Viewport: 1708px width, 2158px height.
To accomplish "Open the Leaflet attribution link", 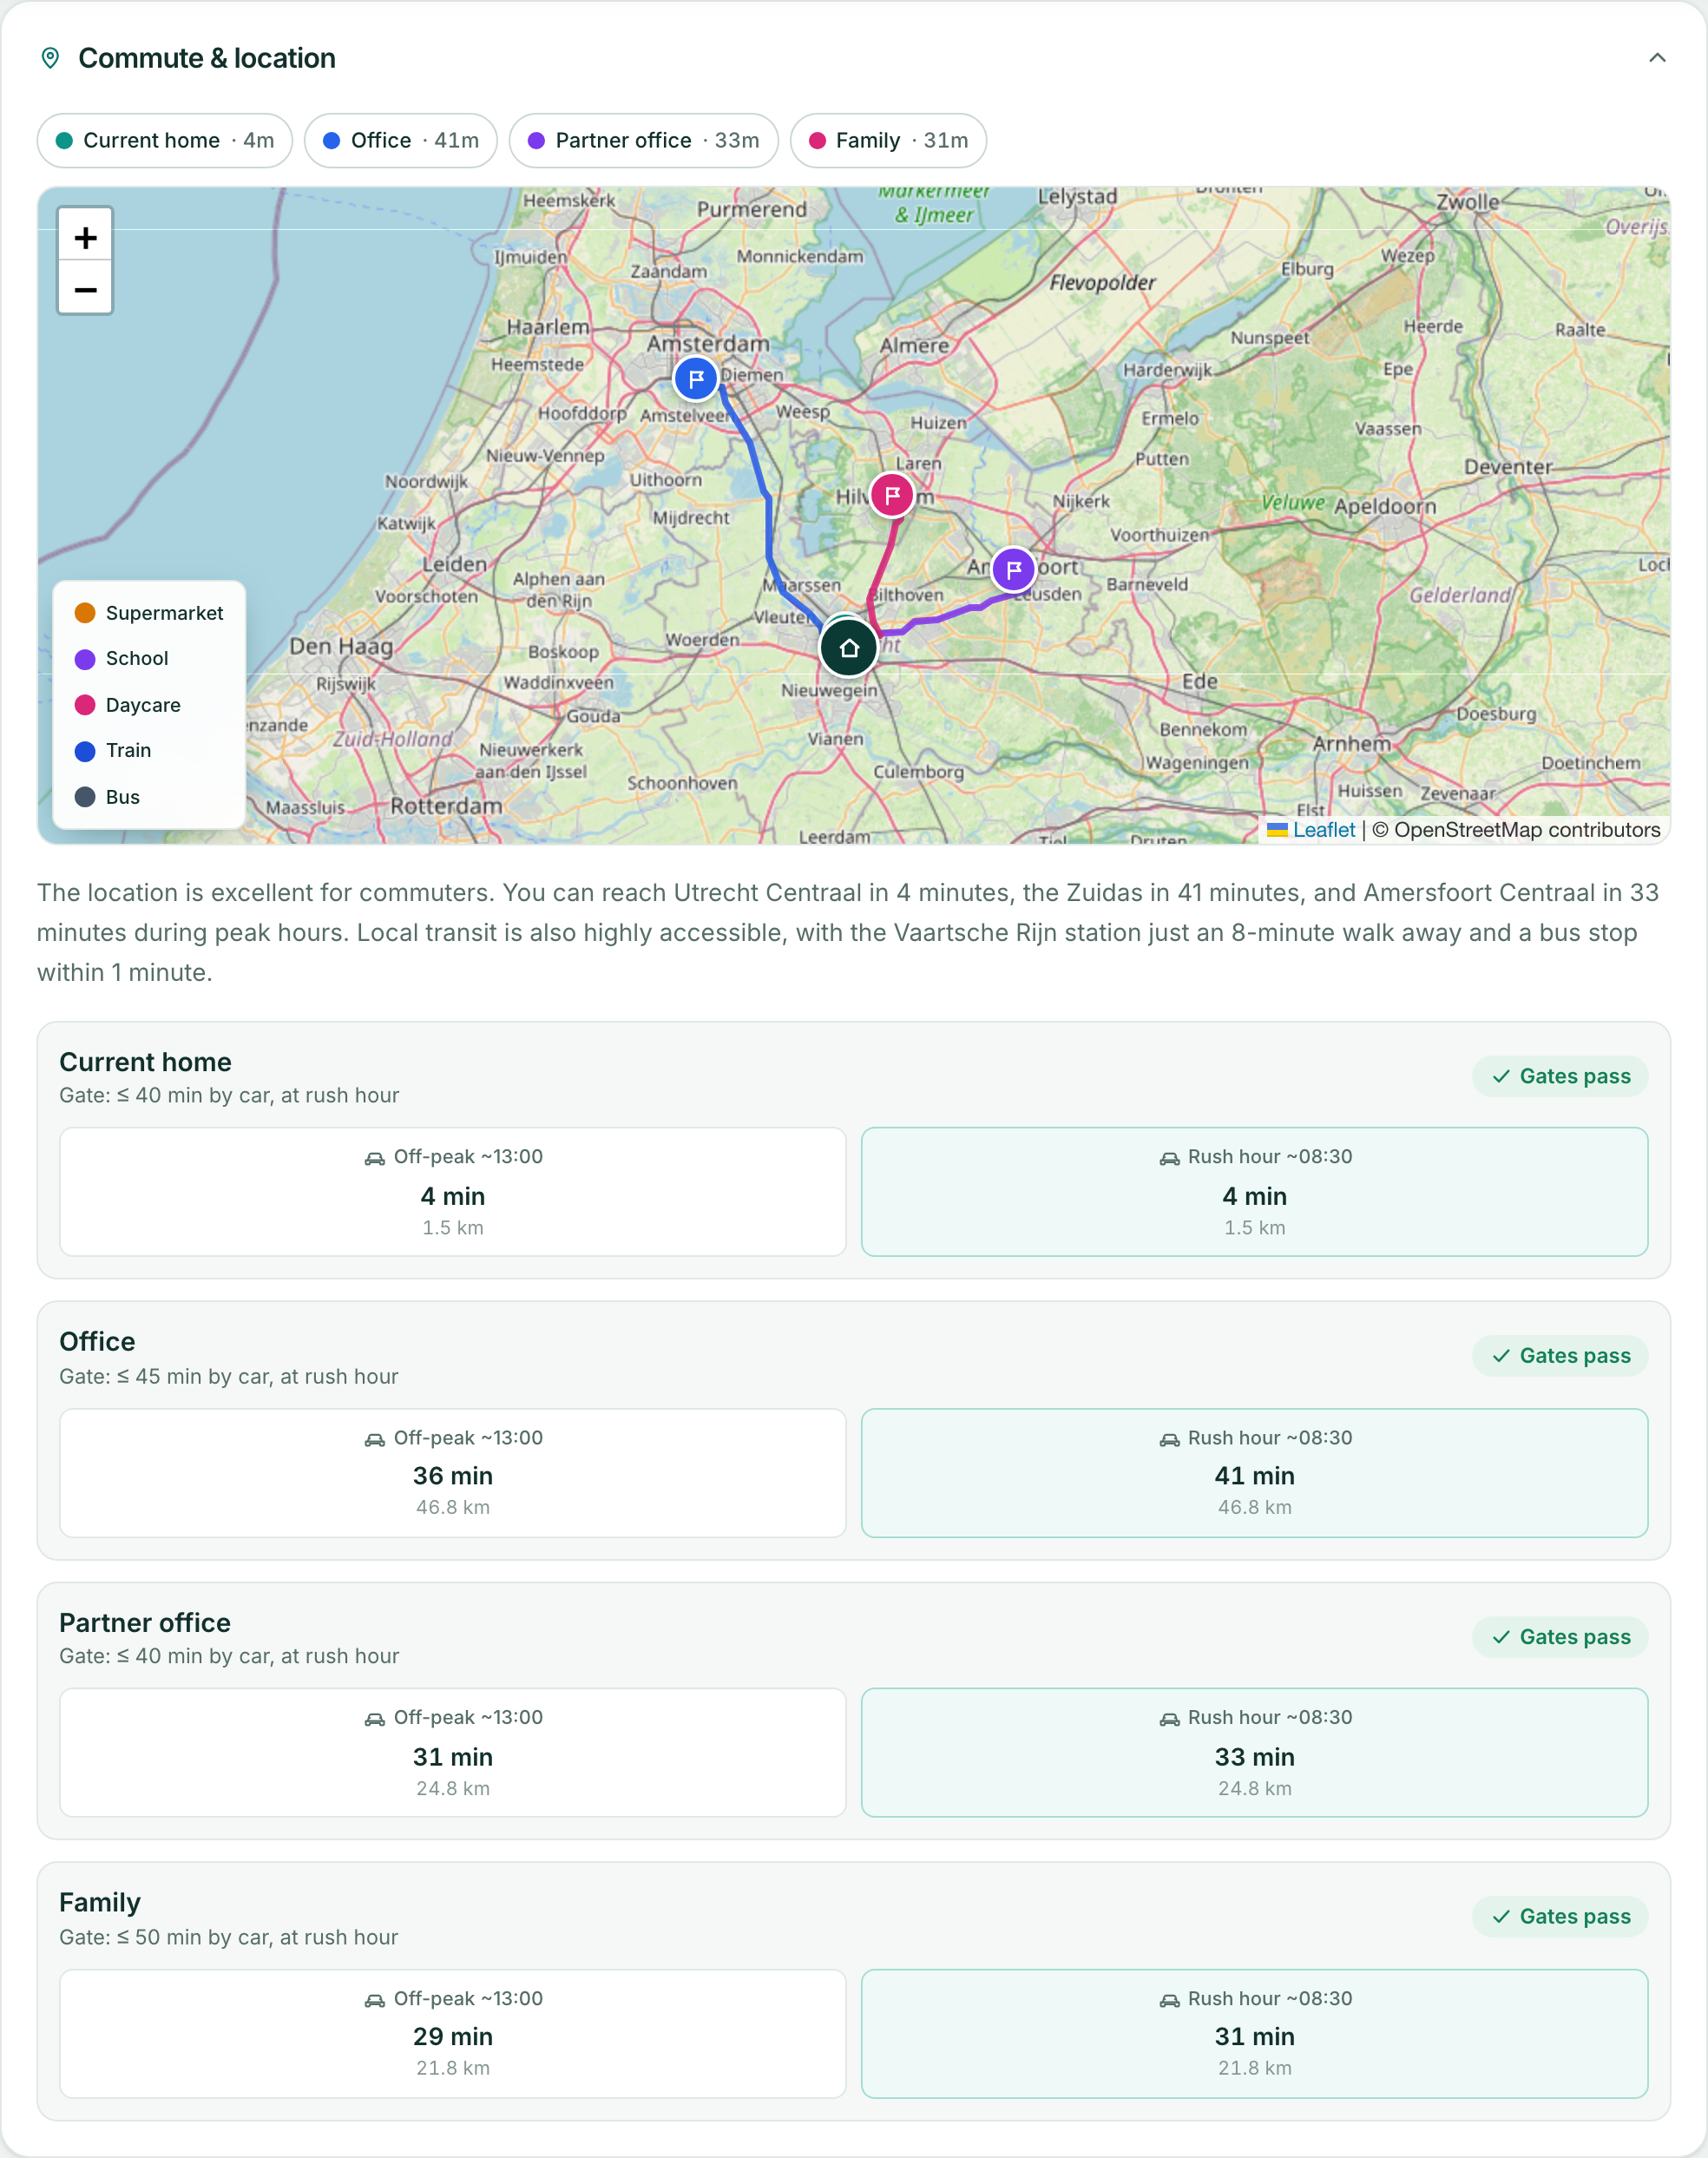I will [1323, 830].
